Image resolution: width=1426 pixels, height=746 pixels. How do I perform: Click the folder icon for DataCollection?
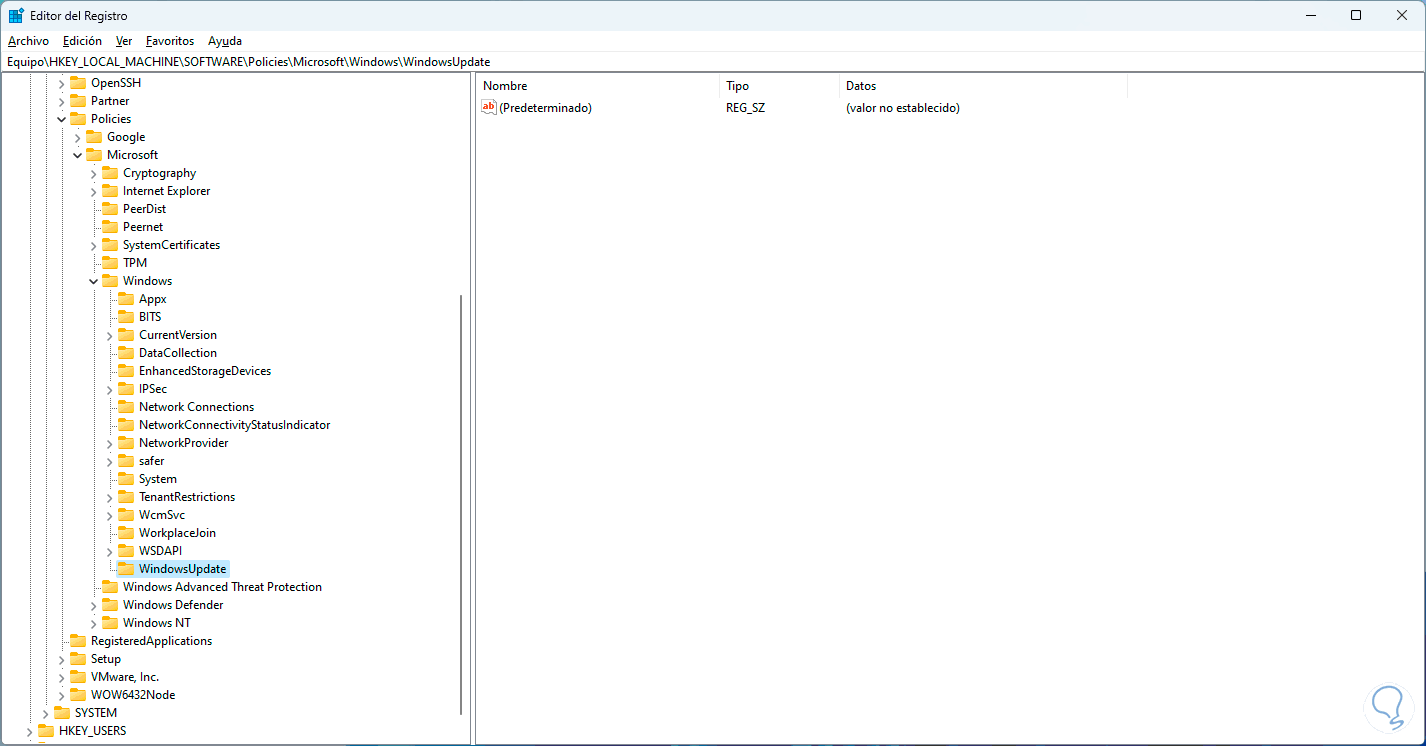click(126, 353)
